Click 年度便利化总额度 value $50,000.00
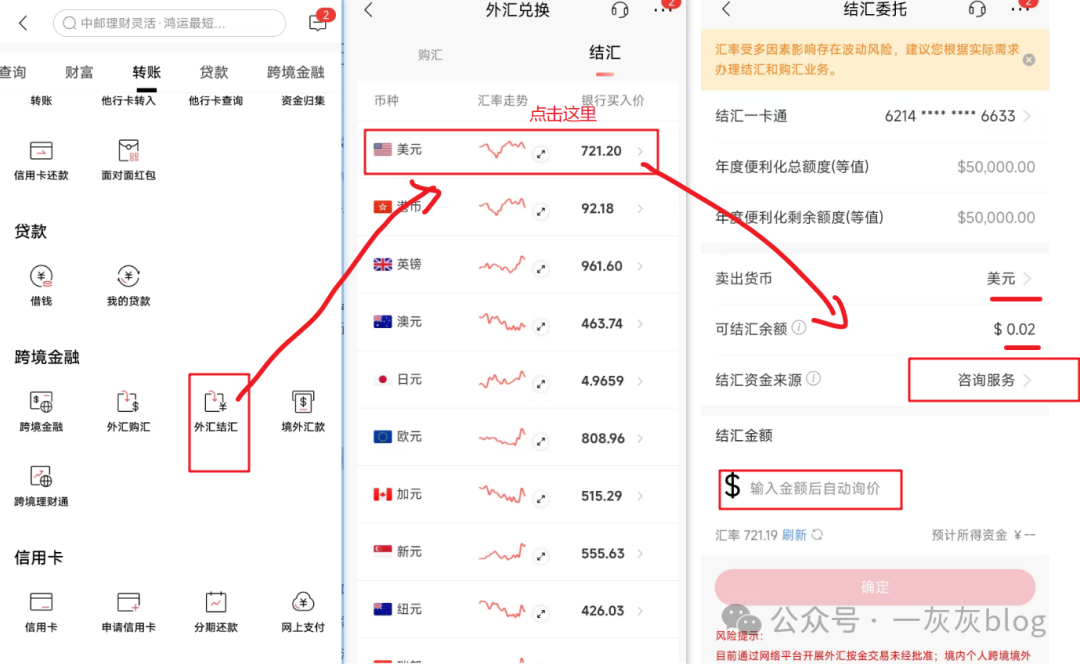Screen dimensions: 1080x664 tap(996, 167)
